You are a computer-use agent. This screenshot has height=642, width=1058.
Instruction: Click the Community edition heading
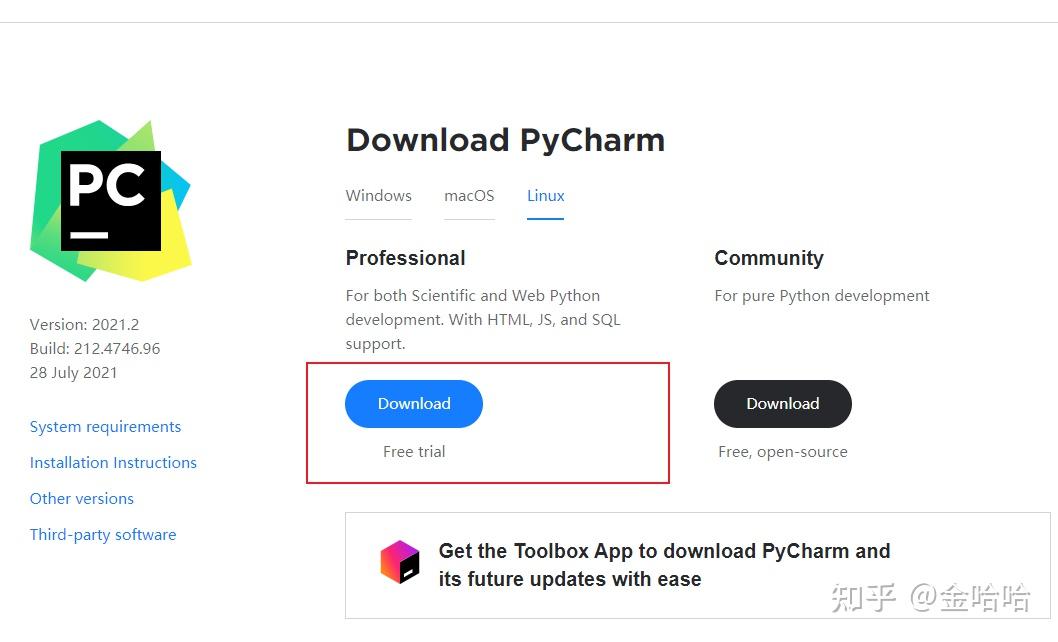[x=769, y=258]
